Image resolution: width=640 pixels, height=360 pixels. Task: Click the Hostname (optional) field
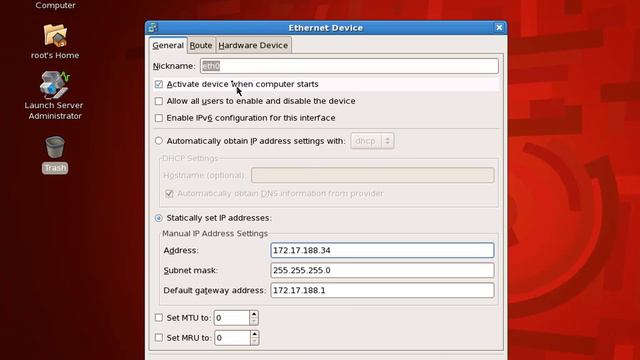click(373, 175)
